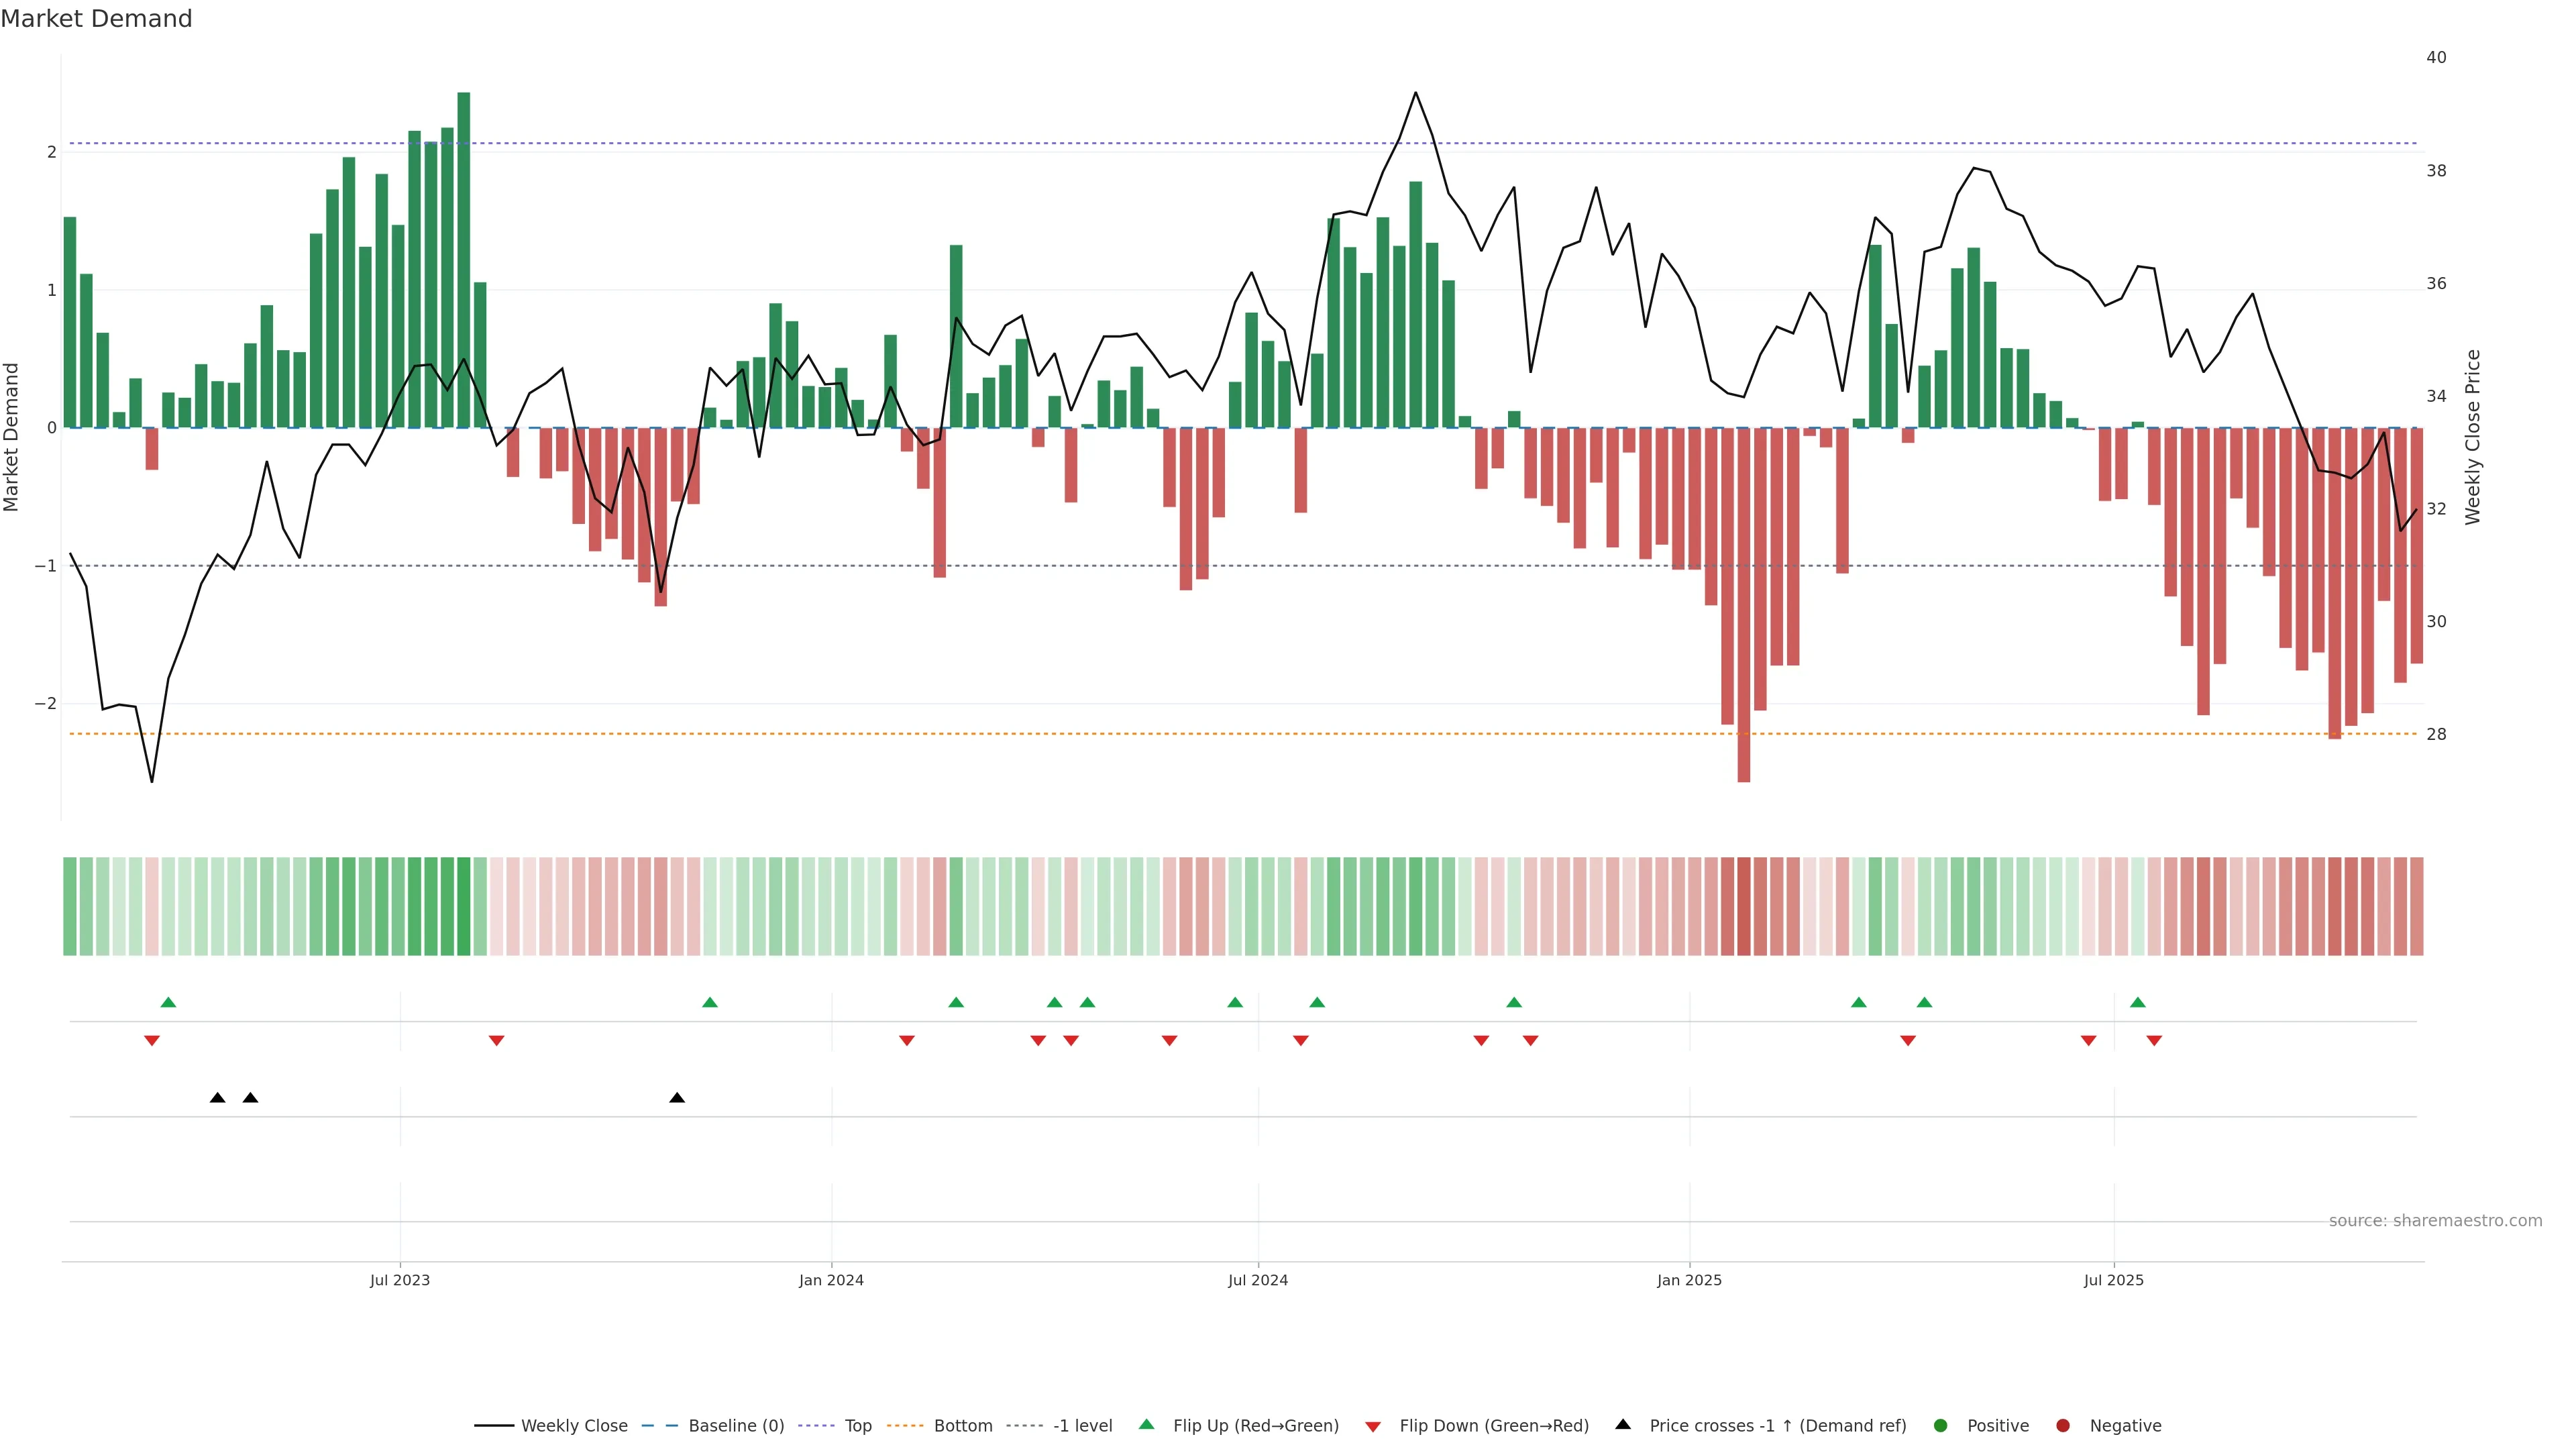Click green Flip Up triangle legend icon
The width and height of the screenshot is (2576, 1449).
(1147, 1425)
